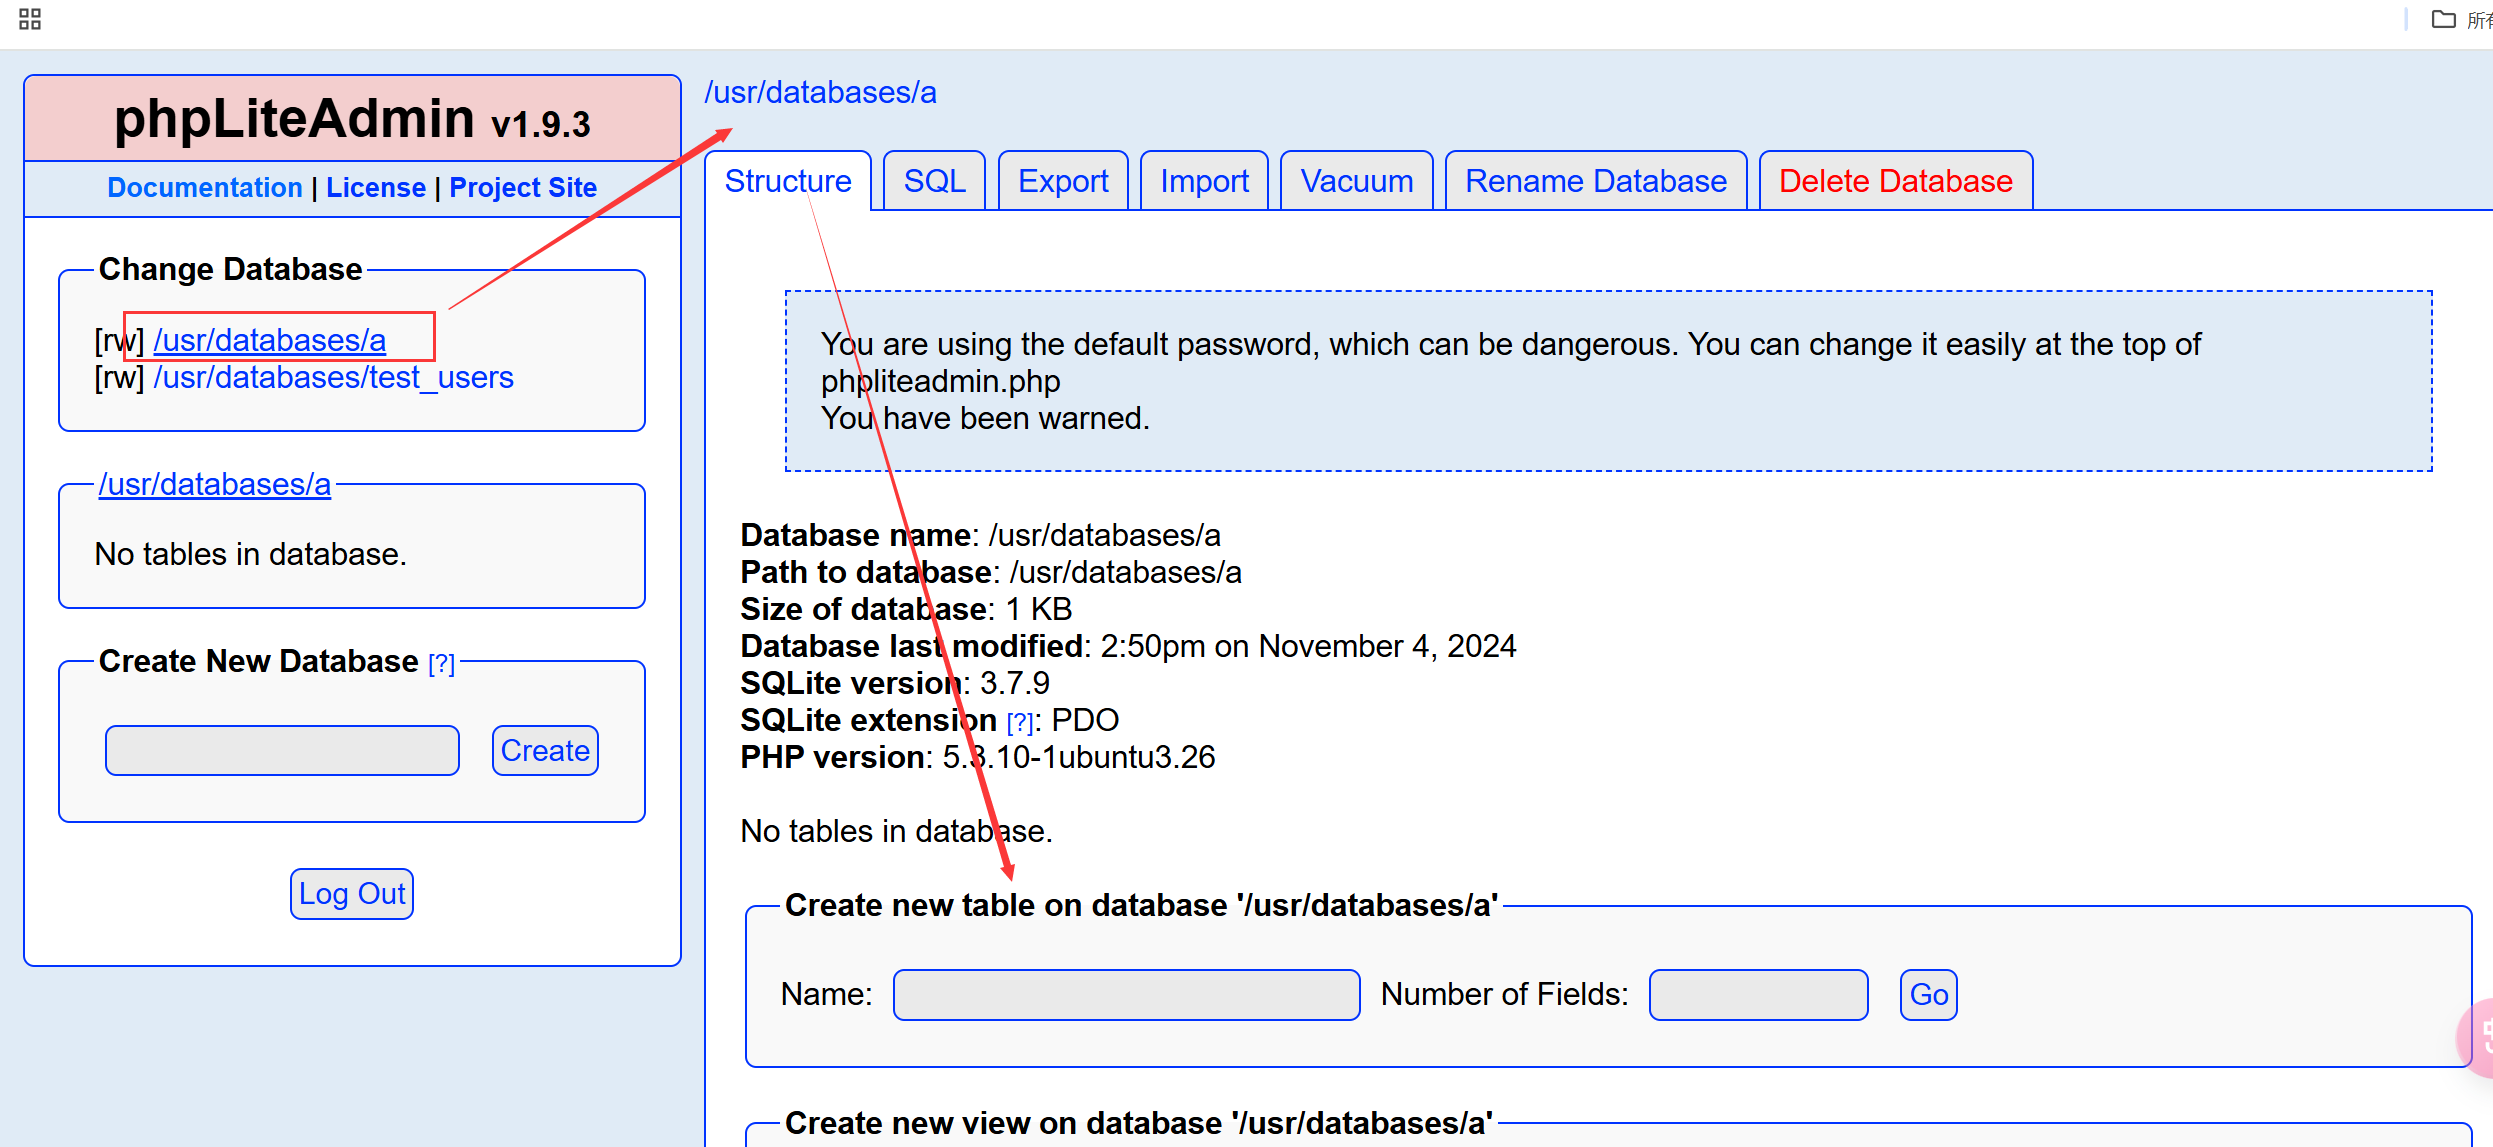Click the phpLiteAdmin v1.9.3 title
Screen dimensions: 2493x1147
[352, 119]
